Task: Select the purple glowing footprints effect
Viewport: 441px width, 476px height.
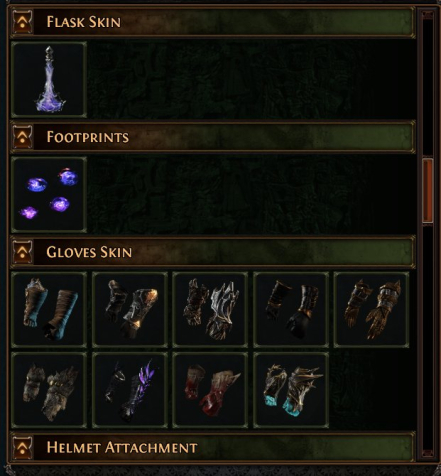Action: pyautogui.click(x=49, y=195)
